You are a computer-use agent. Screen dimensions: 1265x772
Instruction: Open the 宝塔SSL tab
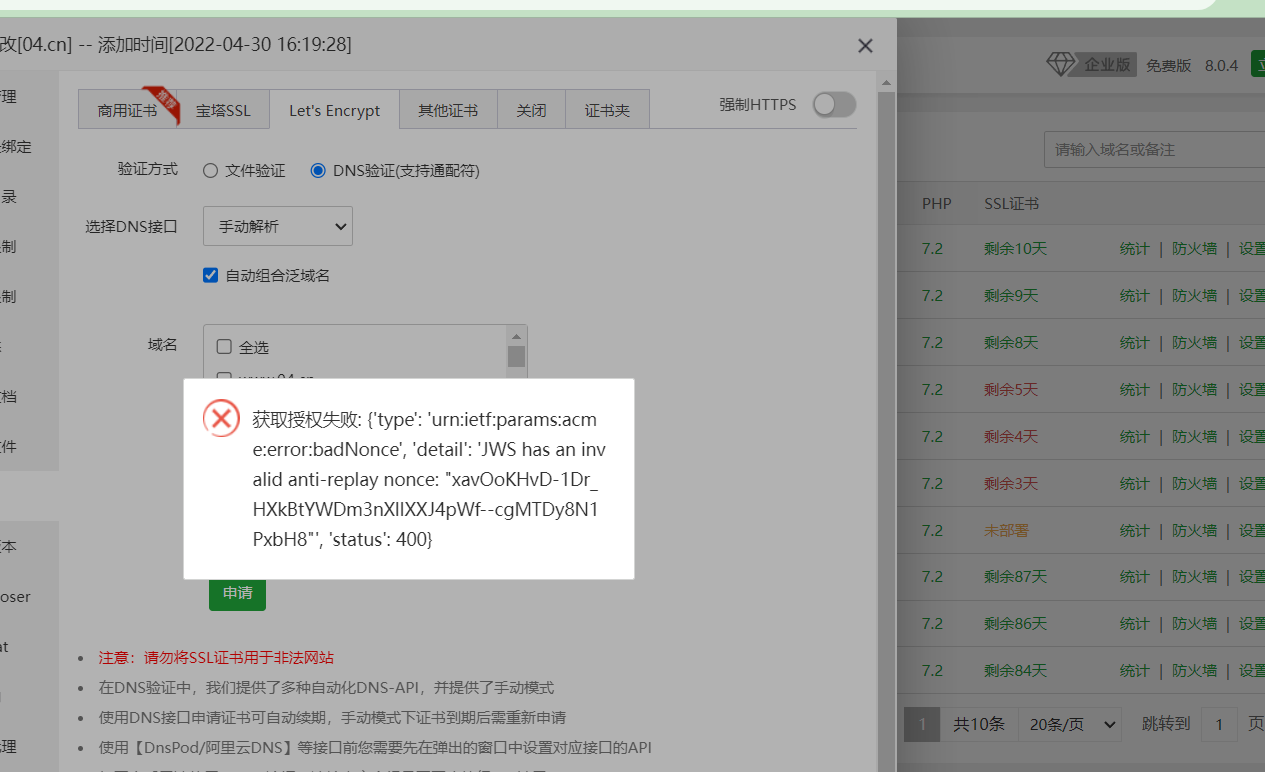(223, 110)
